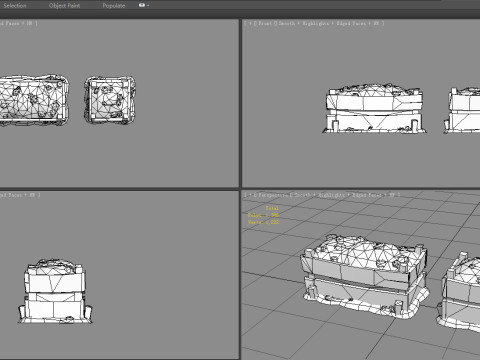
Task: Click the yellow Verts statistic text
Action: [263, 222]
